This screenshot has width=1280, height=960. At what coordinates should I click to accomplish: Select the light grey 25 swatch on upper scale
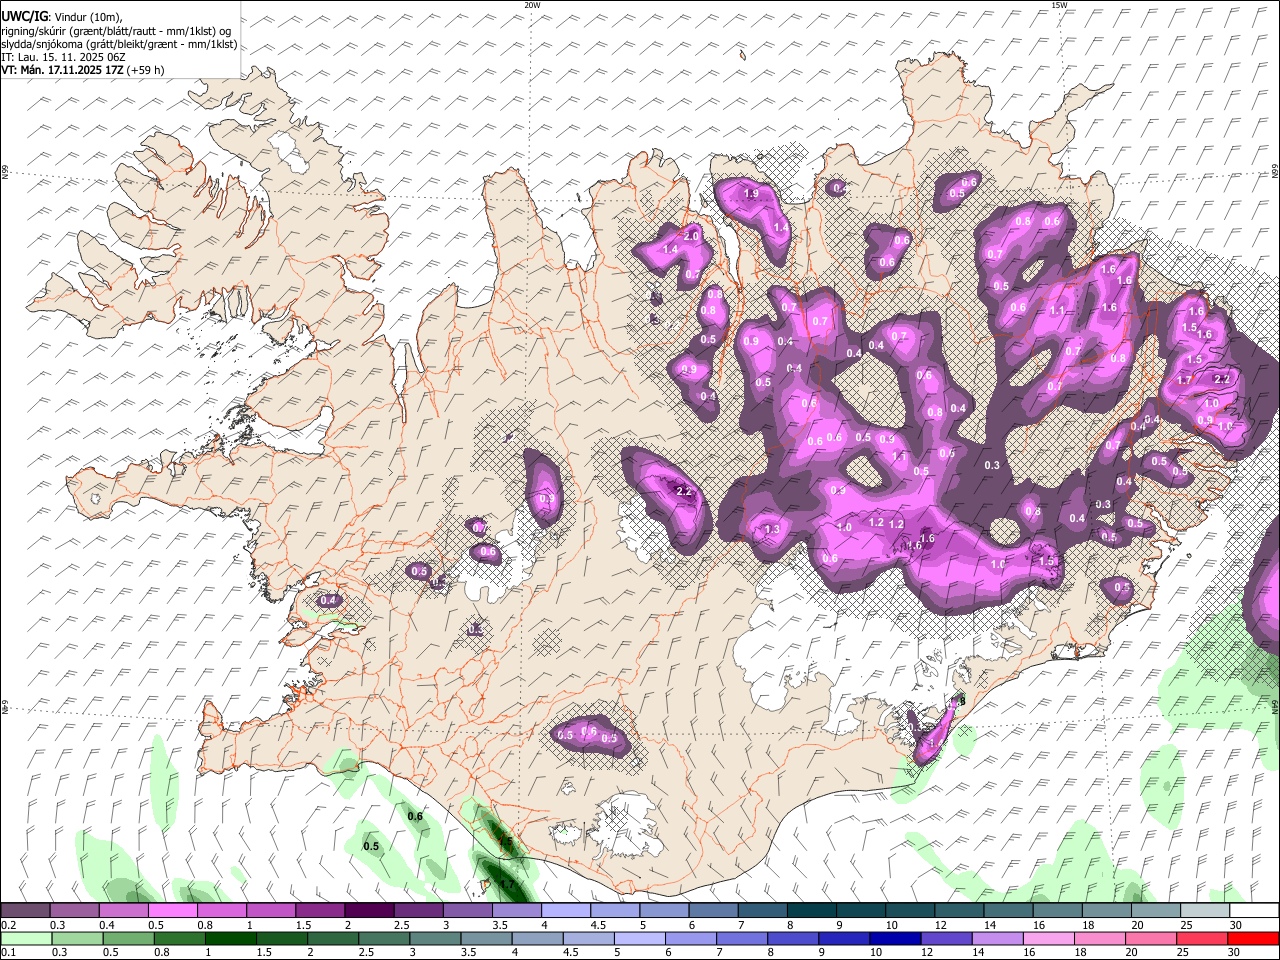click(x=1206, y=910)
